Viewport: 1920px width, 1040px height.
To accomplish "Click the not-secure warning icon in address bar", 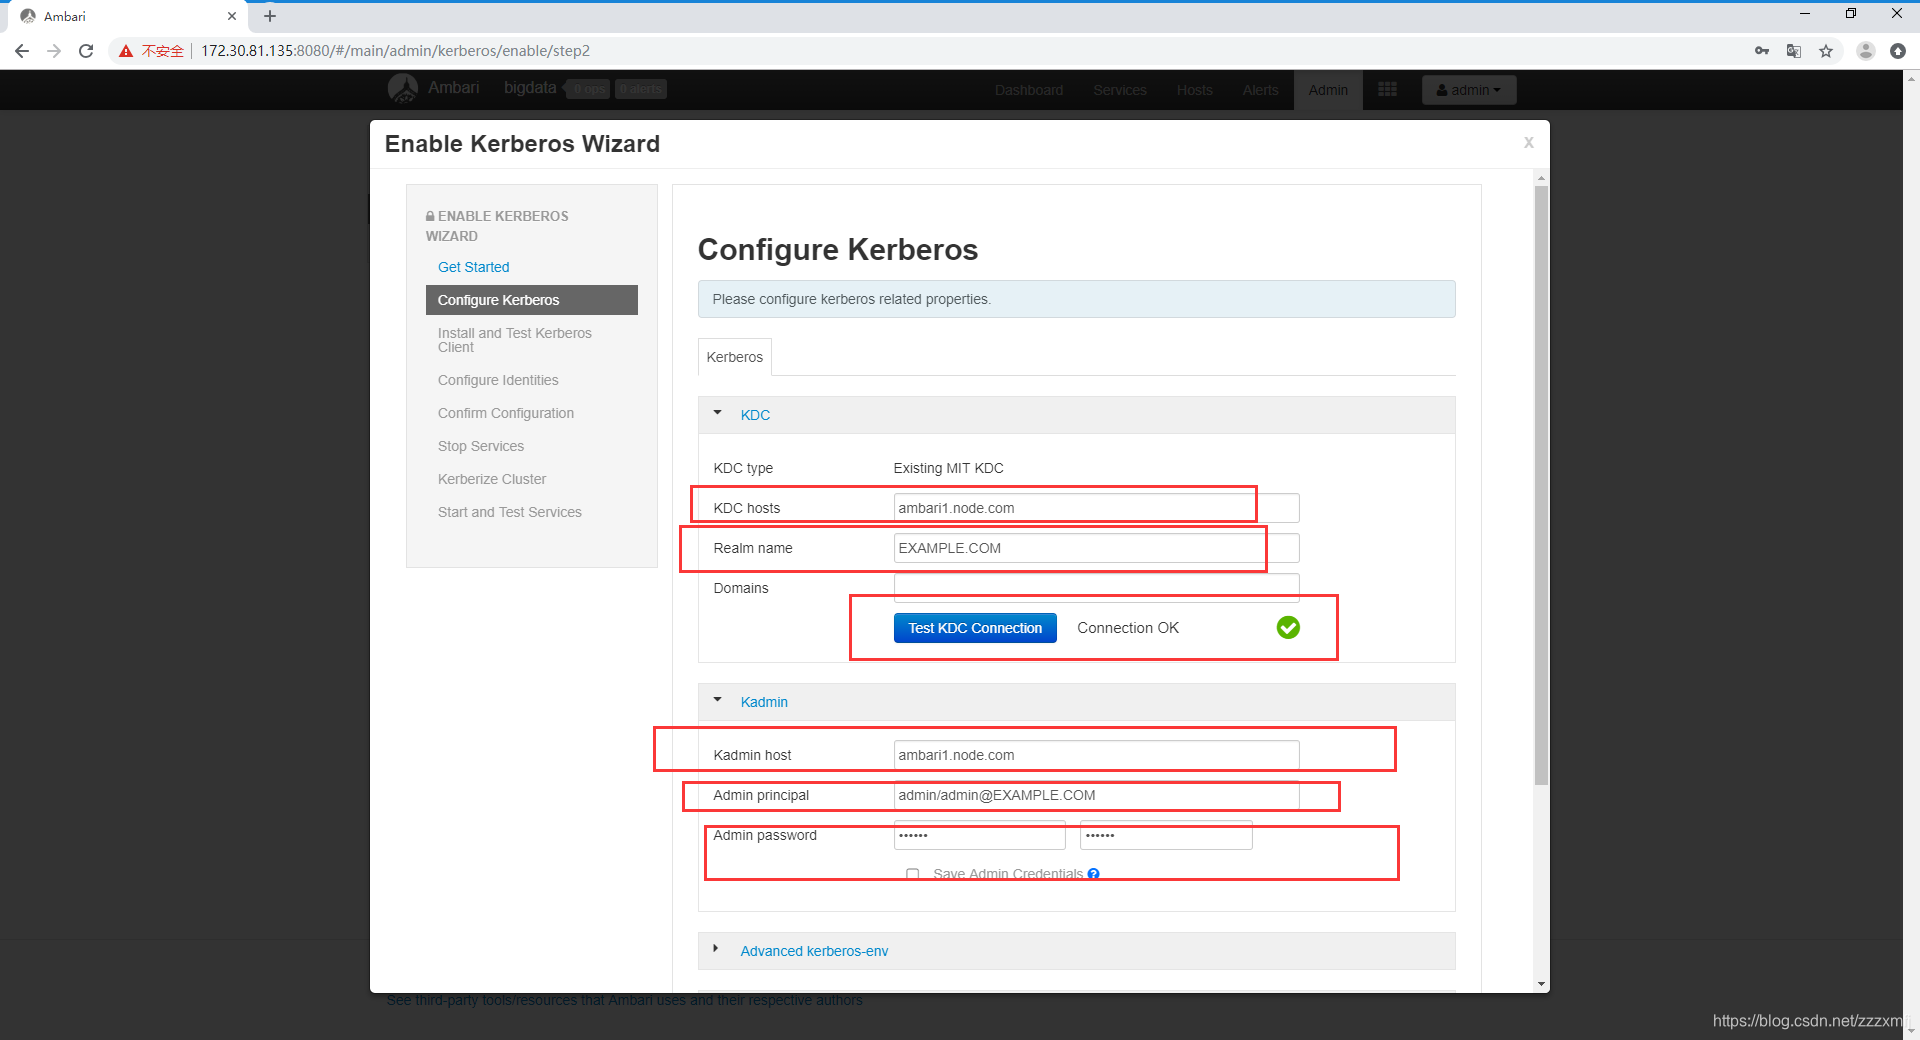I will pyautogui.click(x=126, y=51).
